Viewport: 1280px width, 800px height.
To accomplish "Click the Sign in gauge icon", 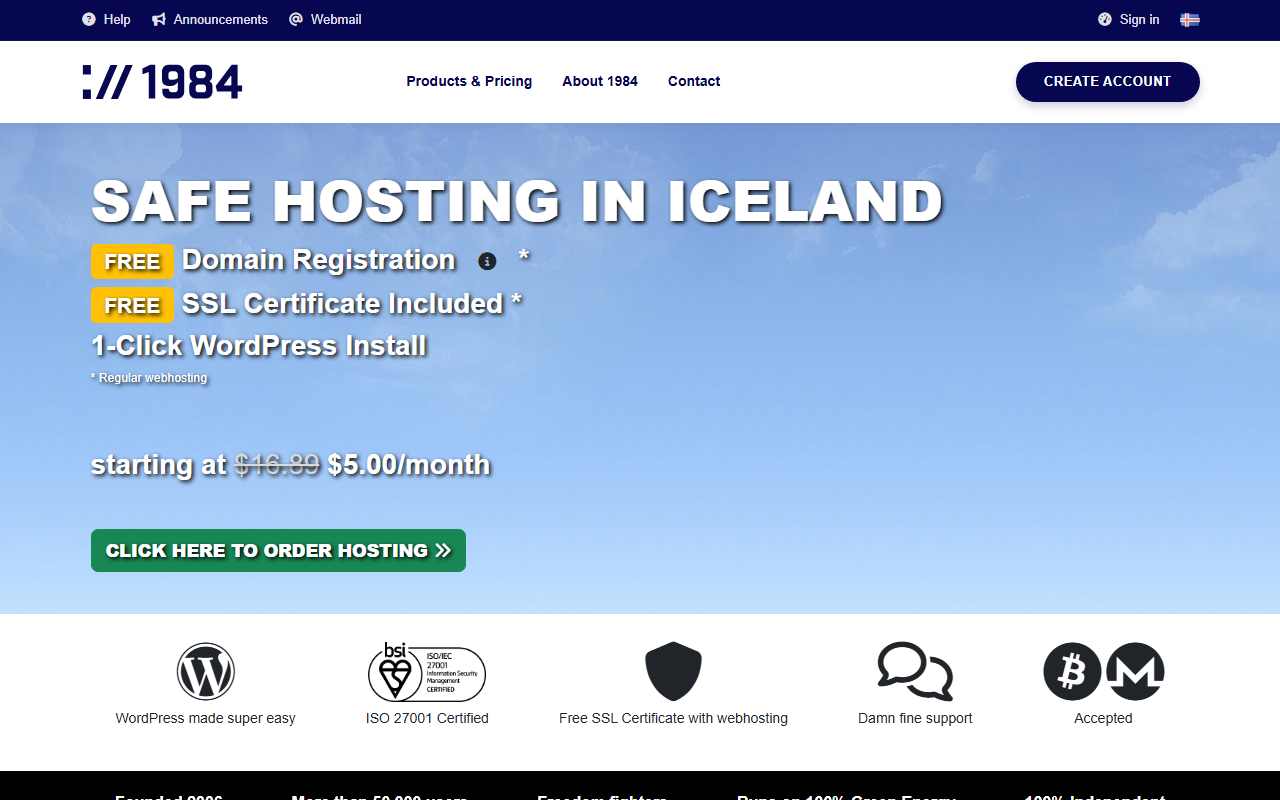I will [x=1105, y=19].
